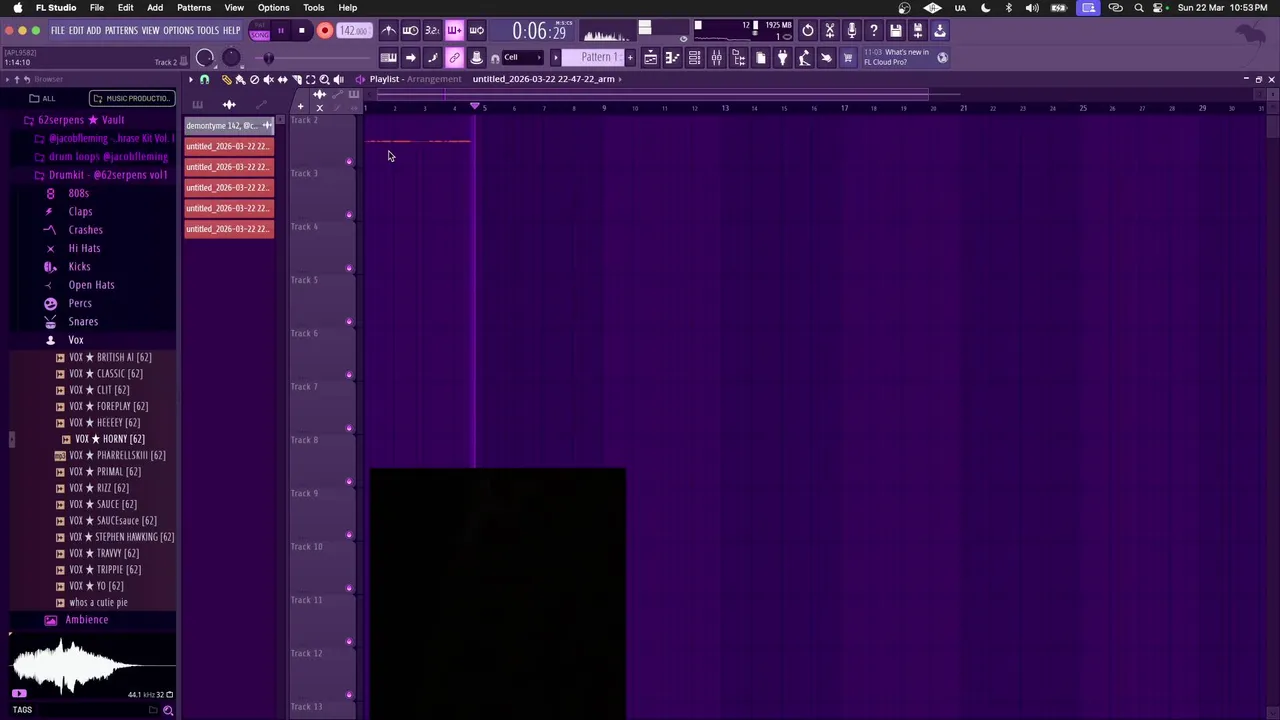
Task: Select the Playback speaker tool in Playlist
Action: [x=338, y=80]
